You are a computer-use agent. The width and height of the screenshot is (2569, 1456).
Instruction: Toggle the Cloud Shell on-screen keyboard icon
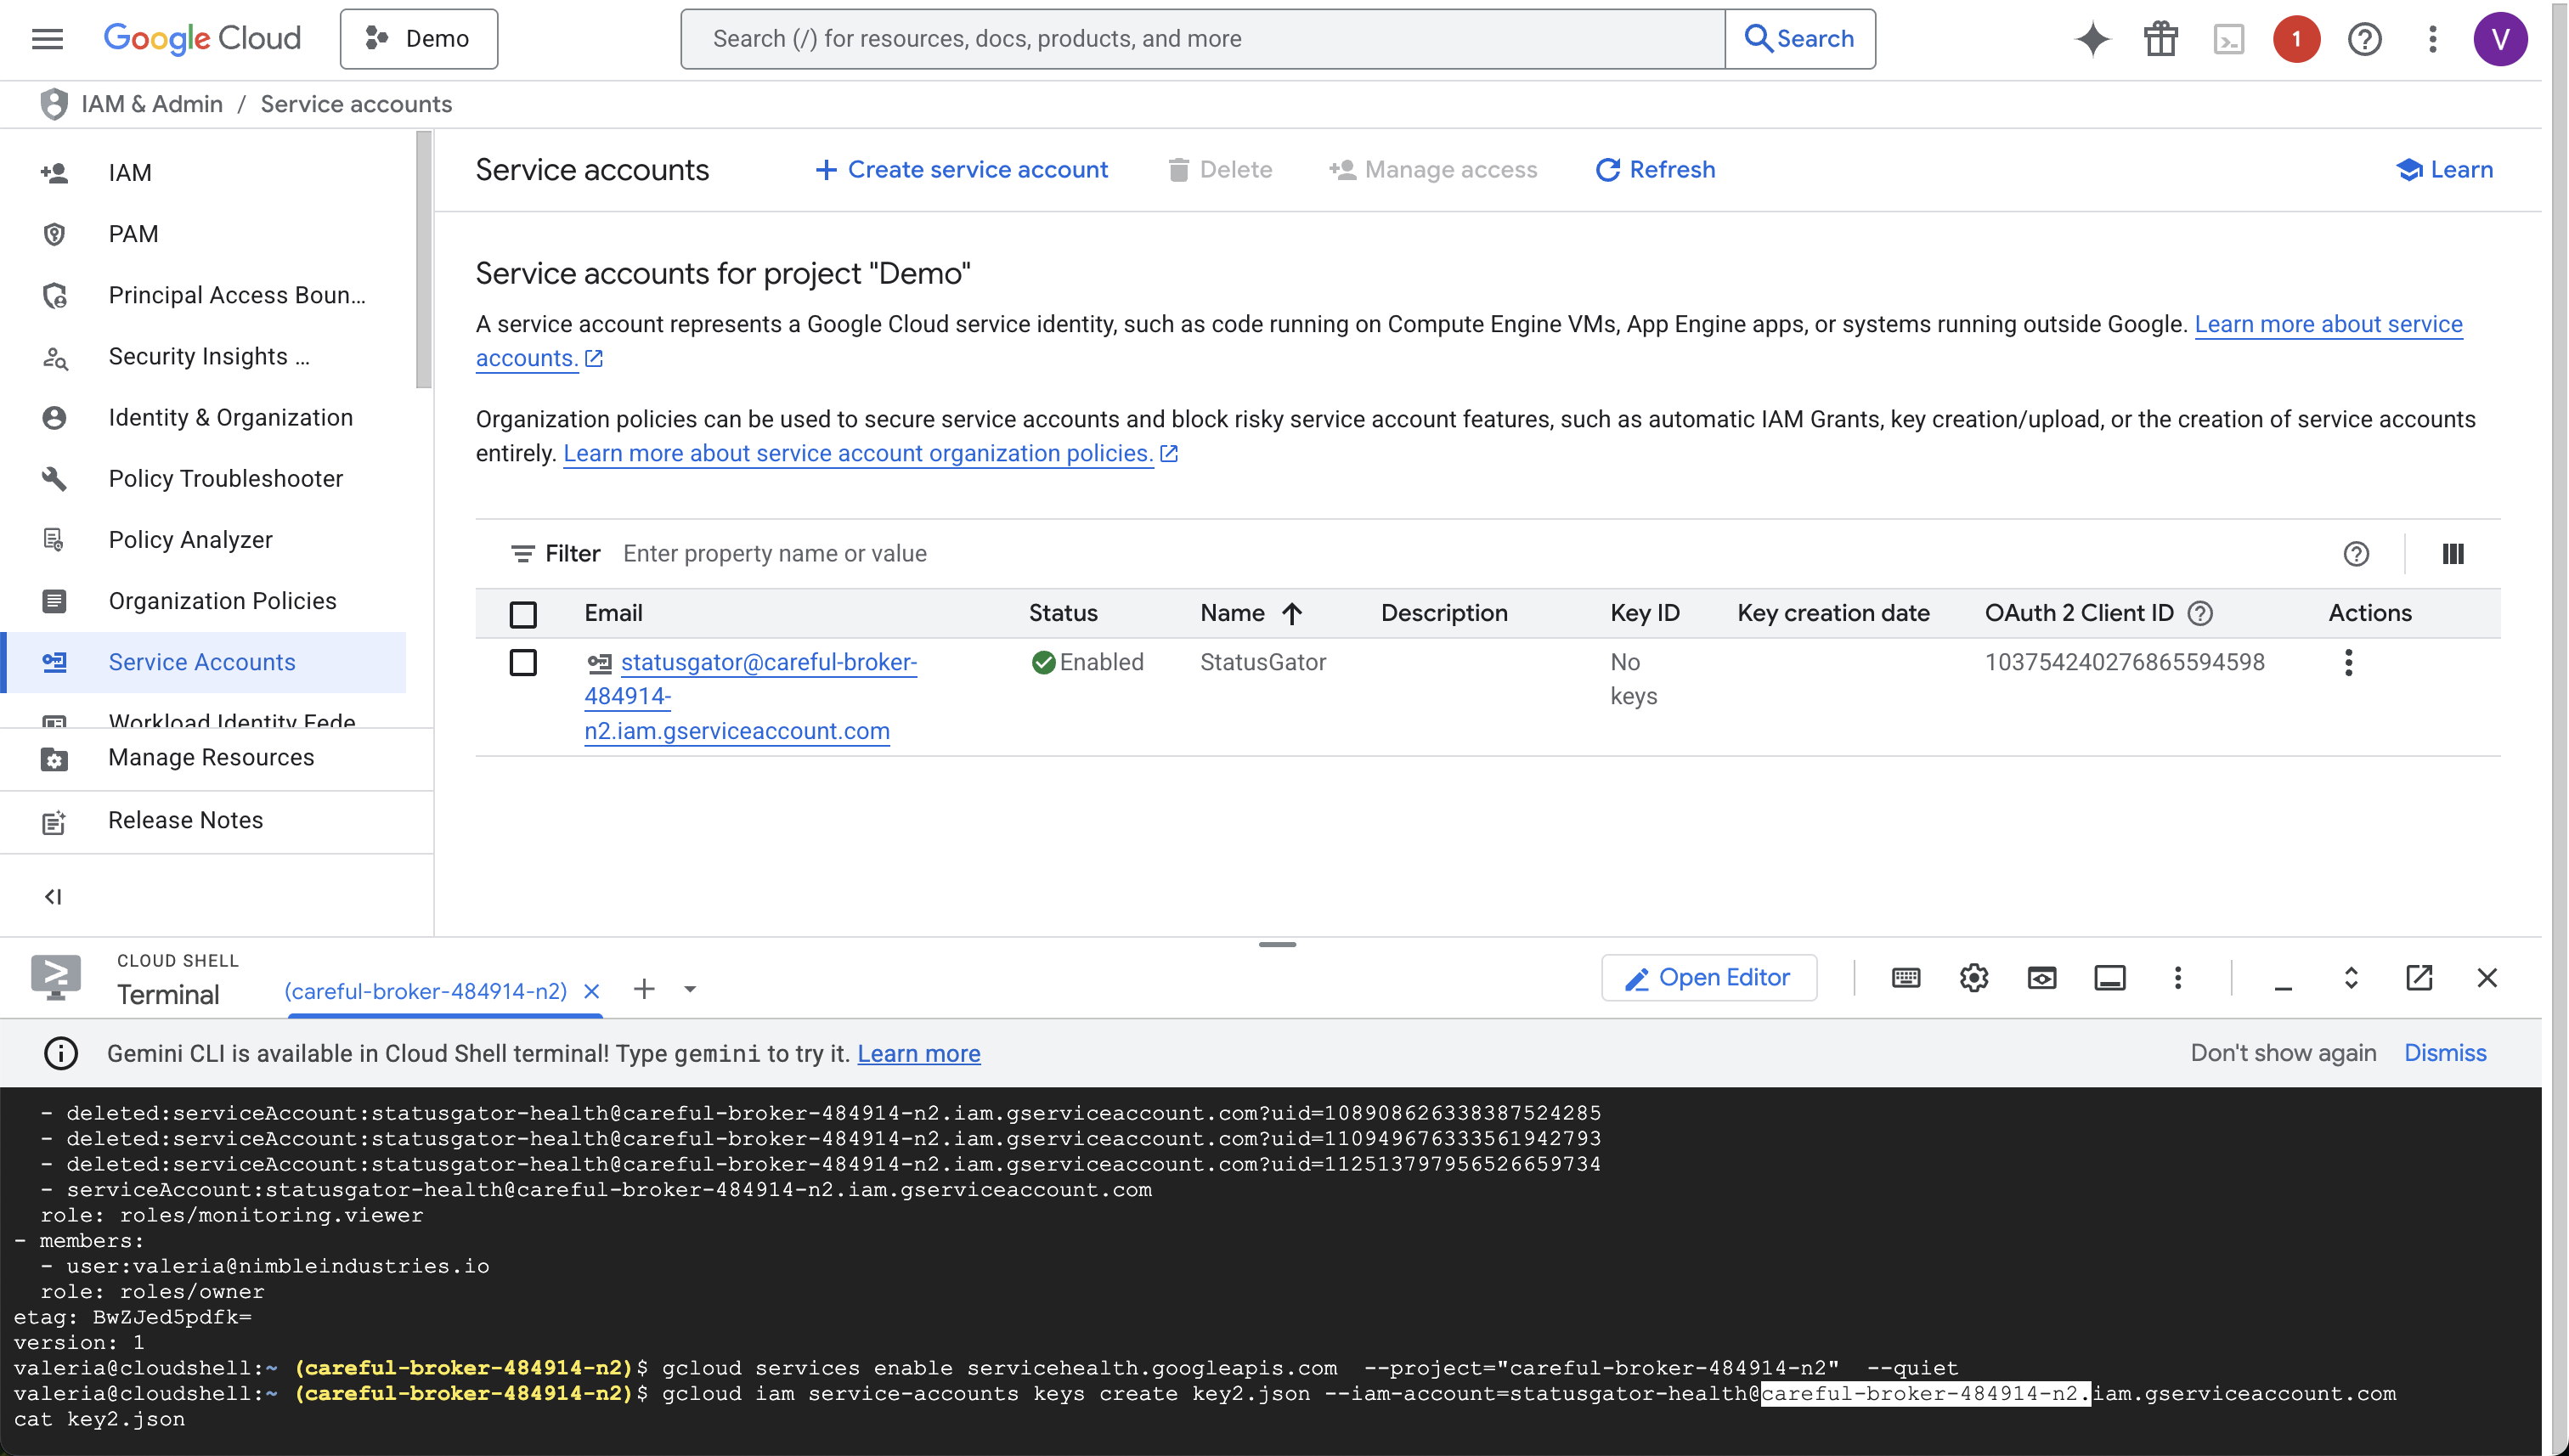point(1905,977)
